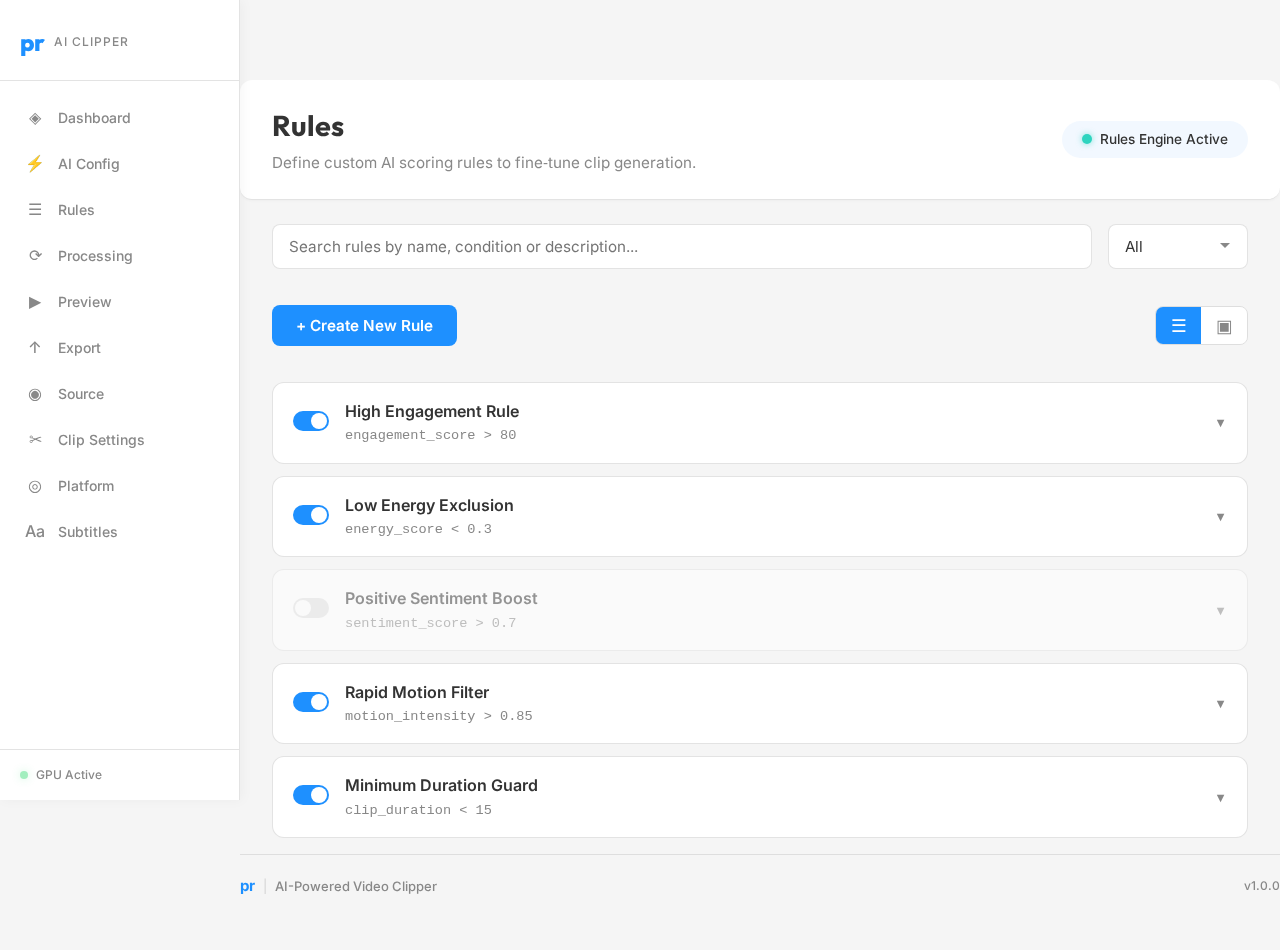Switch to list view layout
Image resolution: width=1280 pixels, height=950 pixels.
coord(1178,326)
